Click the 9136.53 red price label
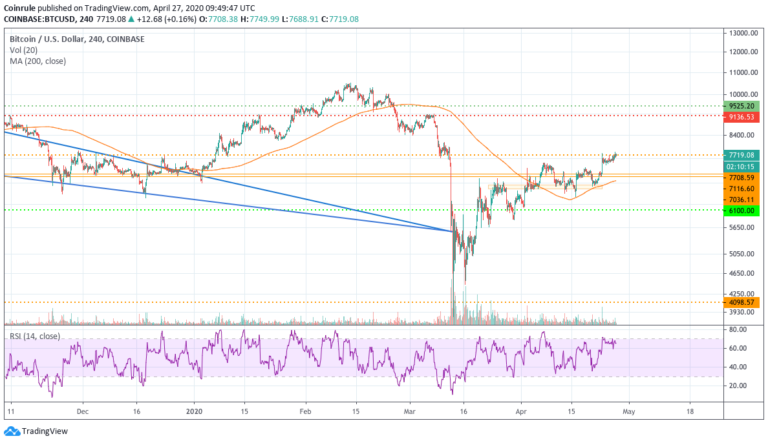The height and width of the screenshot is (443, 768). coord(742,117)
